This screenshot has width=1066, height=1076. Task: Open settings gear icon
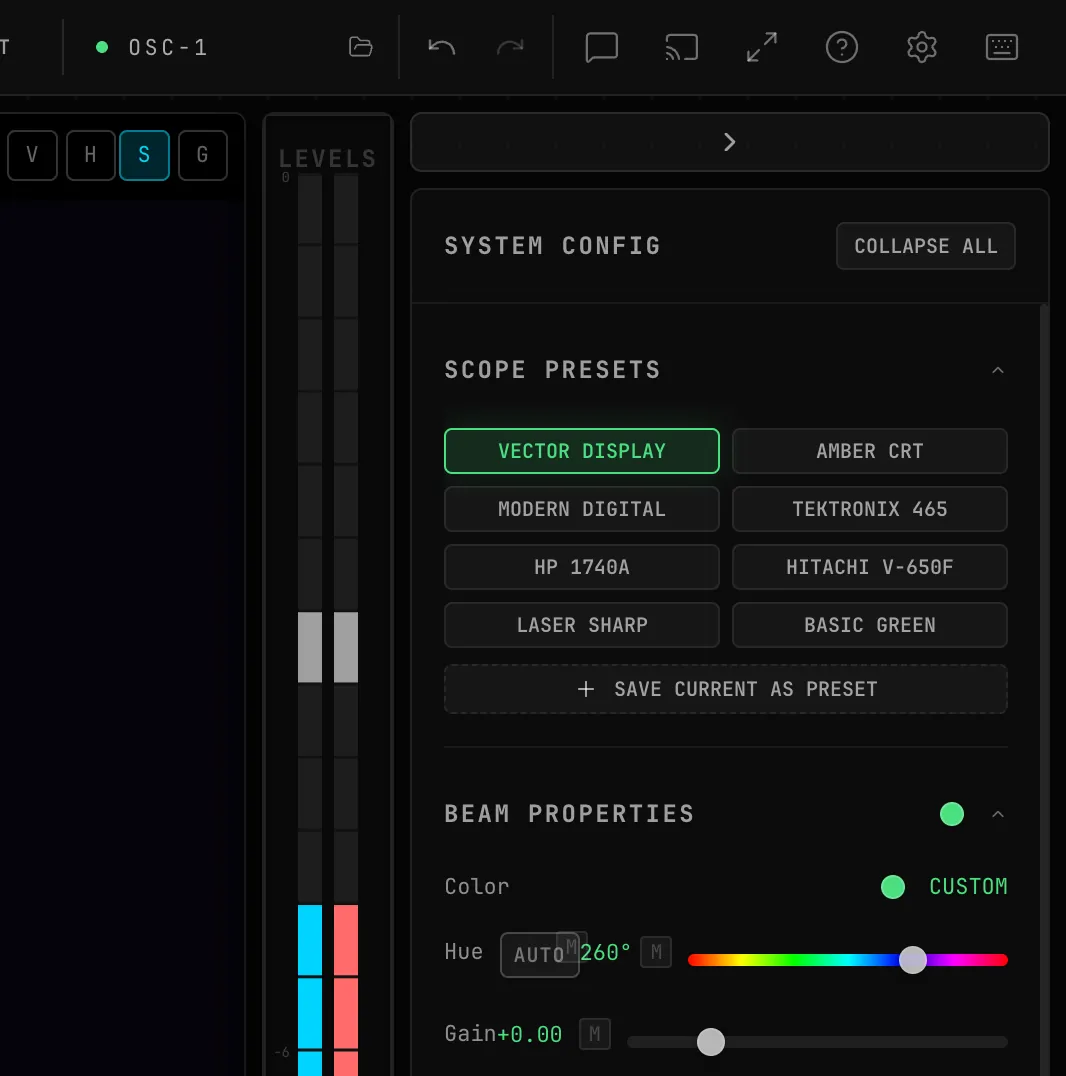click(922, 47)
